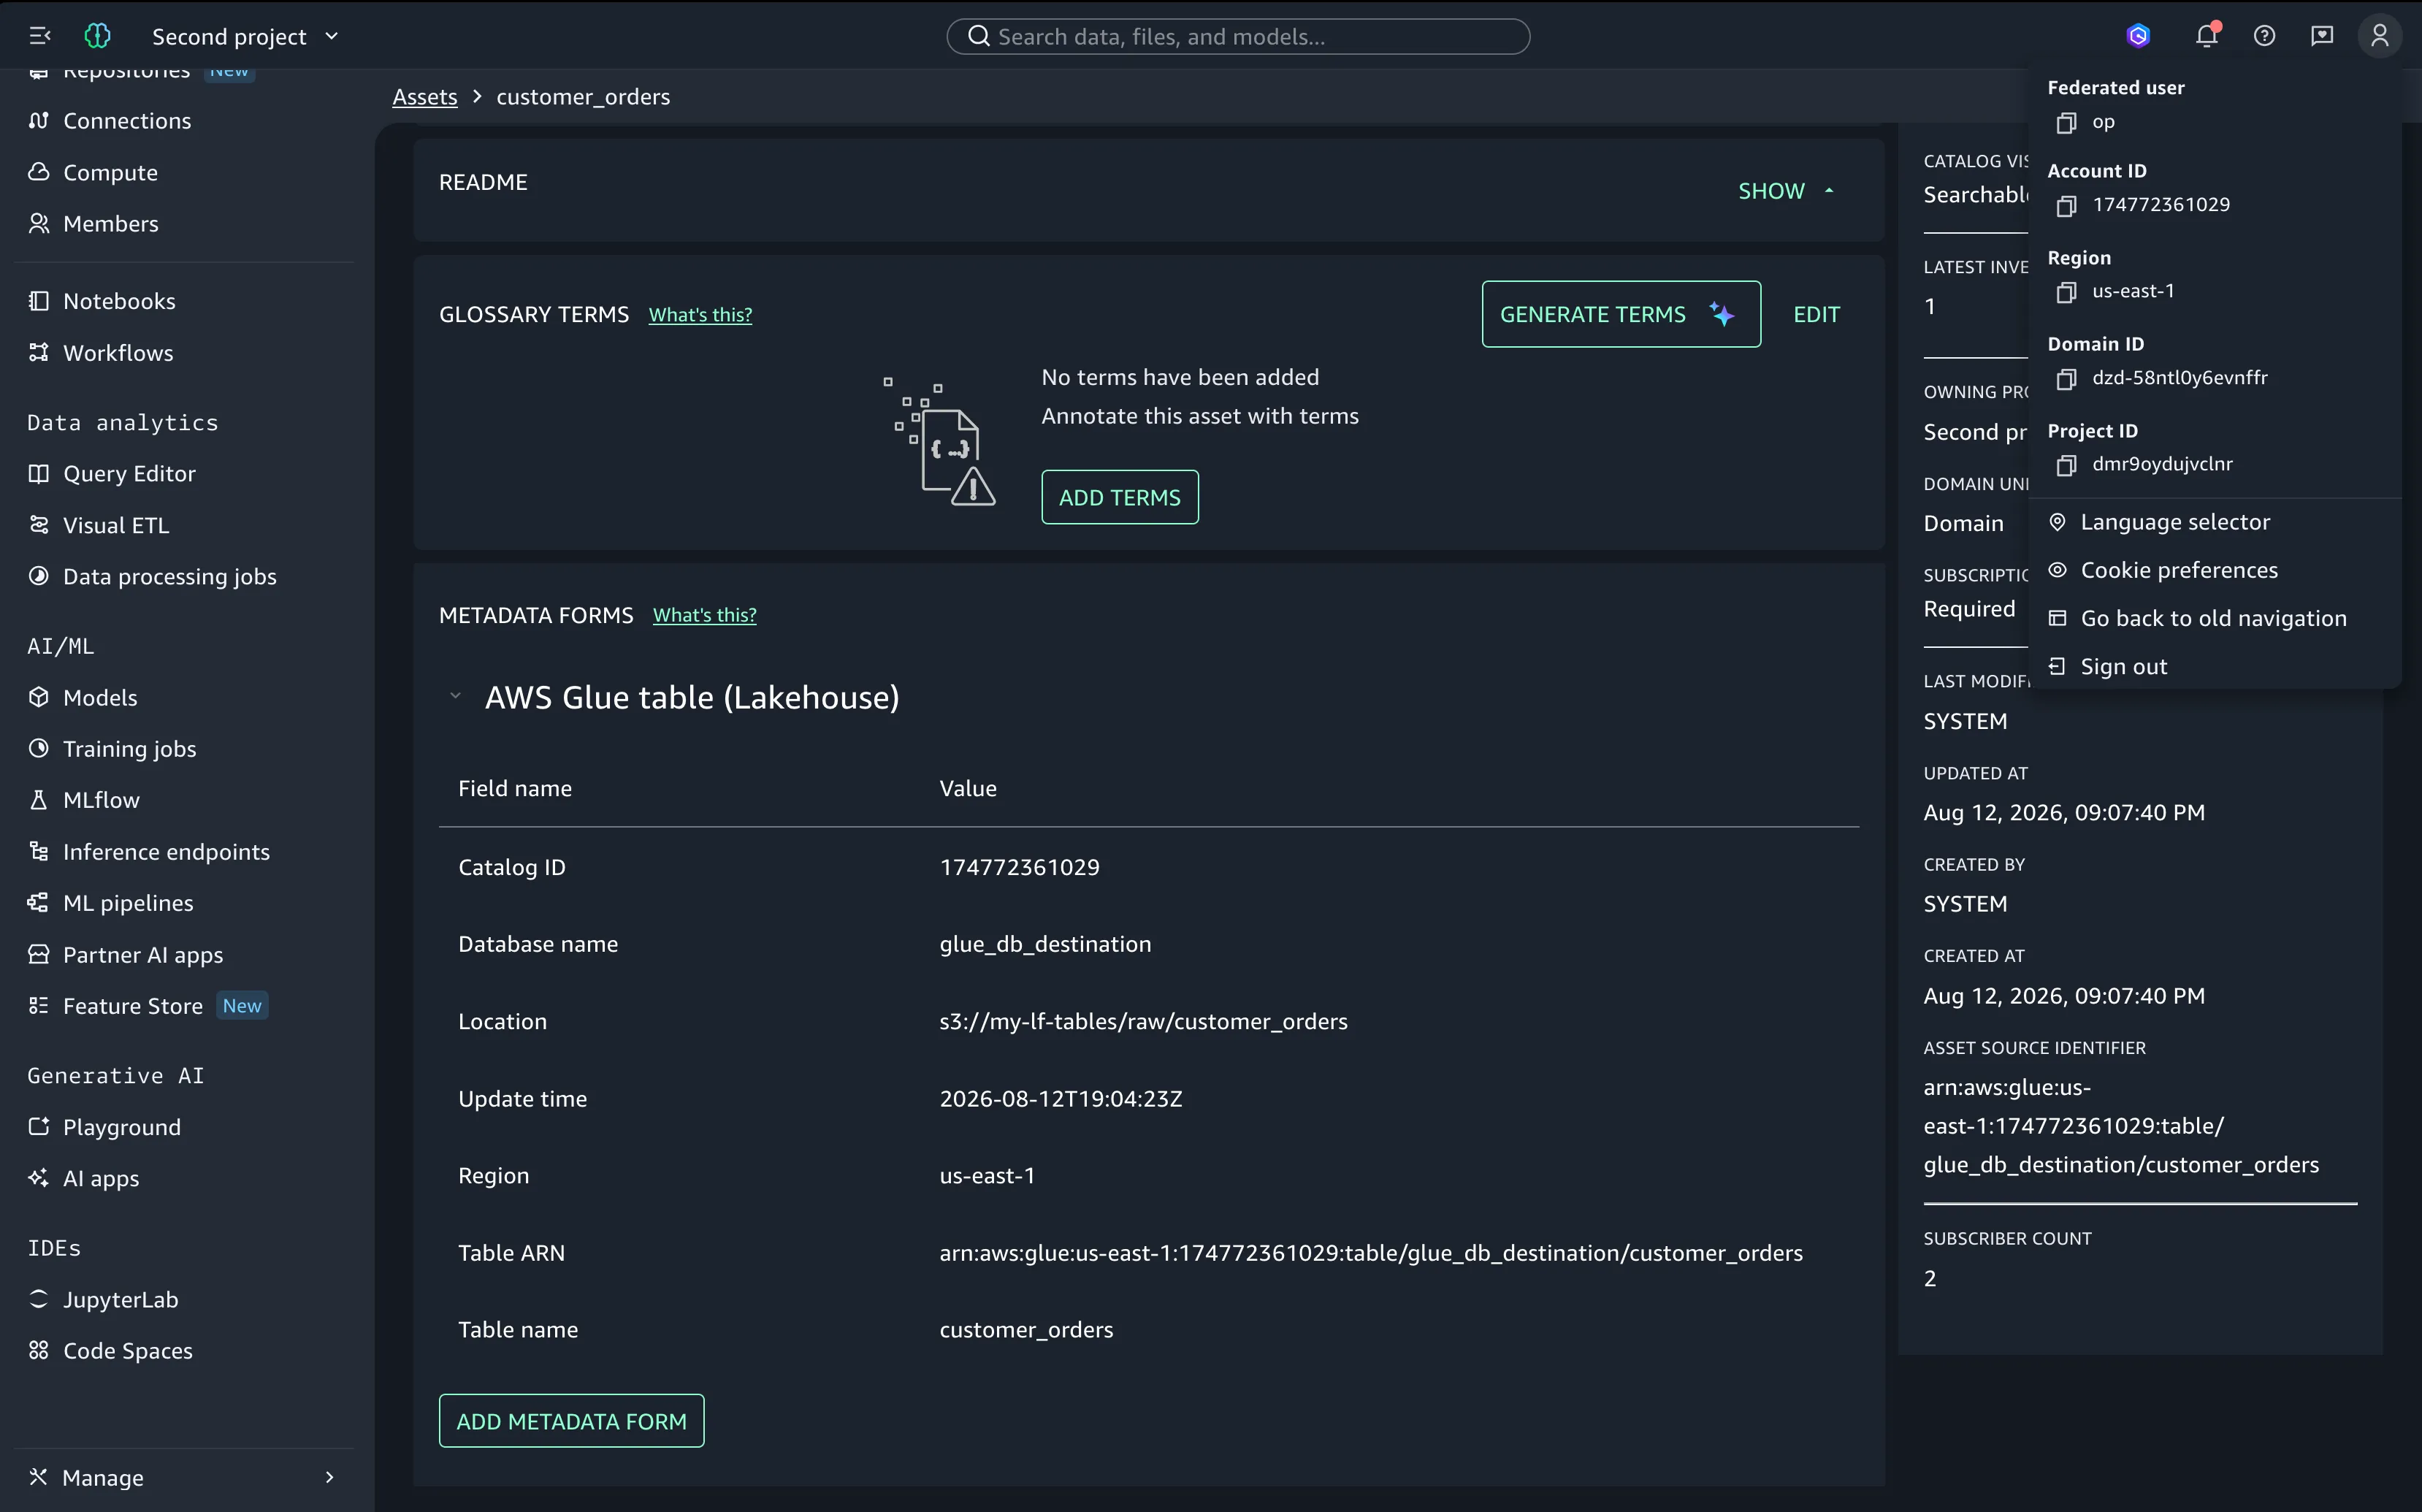Go to Assets breadcrumb link
2422x1512 pixels.
pos(424,97)
